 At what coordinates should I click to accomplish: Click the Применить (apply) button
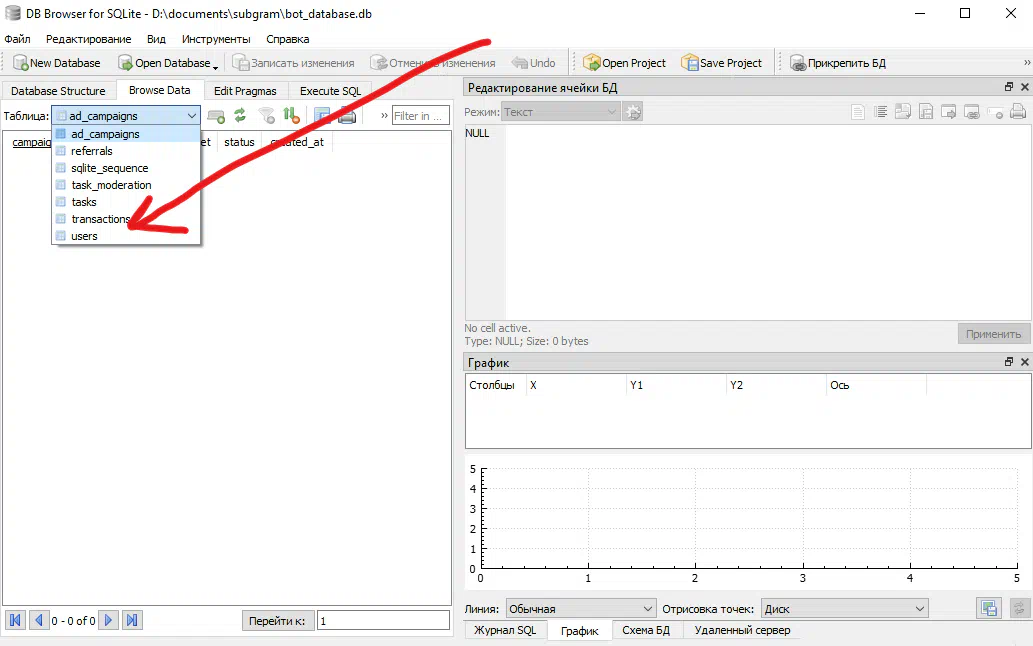point(993,334)
